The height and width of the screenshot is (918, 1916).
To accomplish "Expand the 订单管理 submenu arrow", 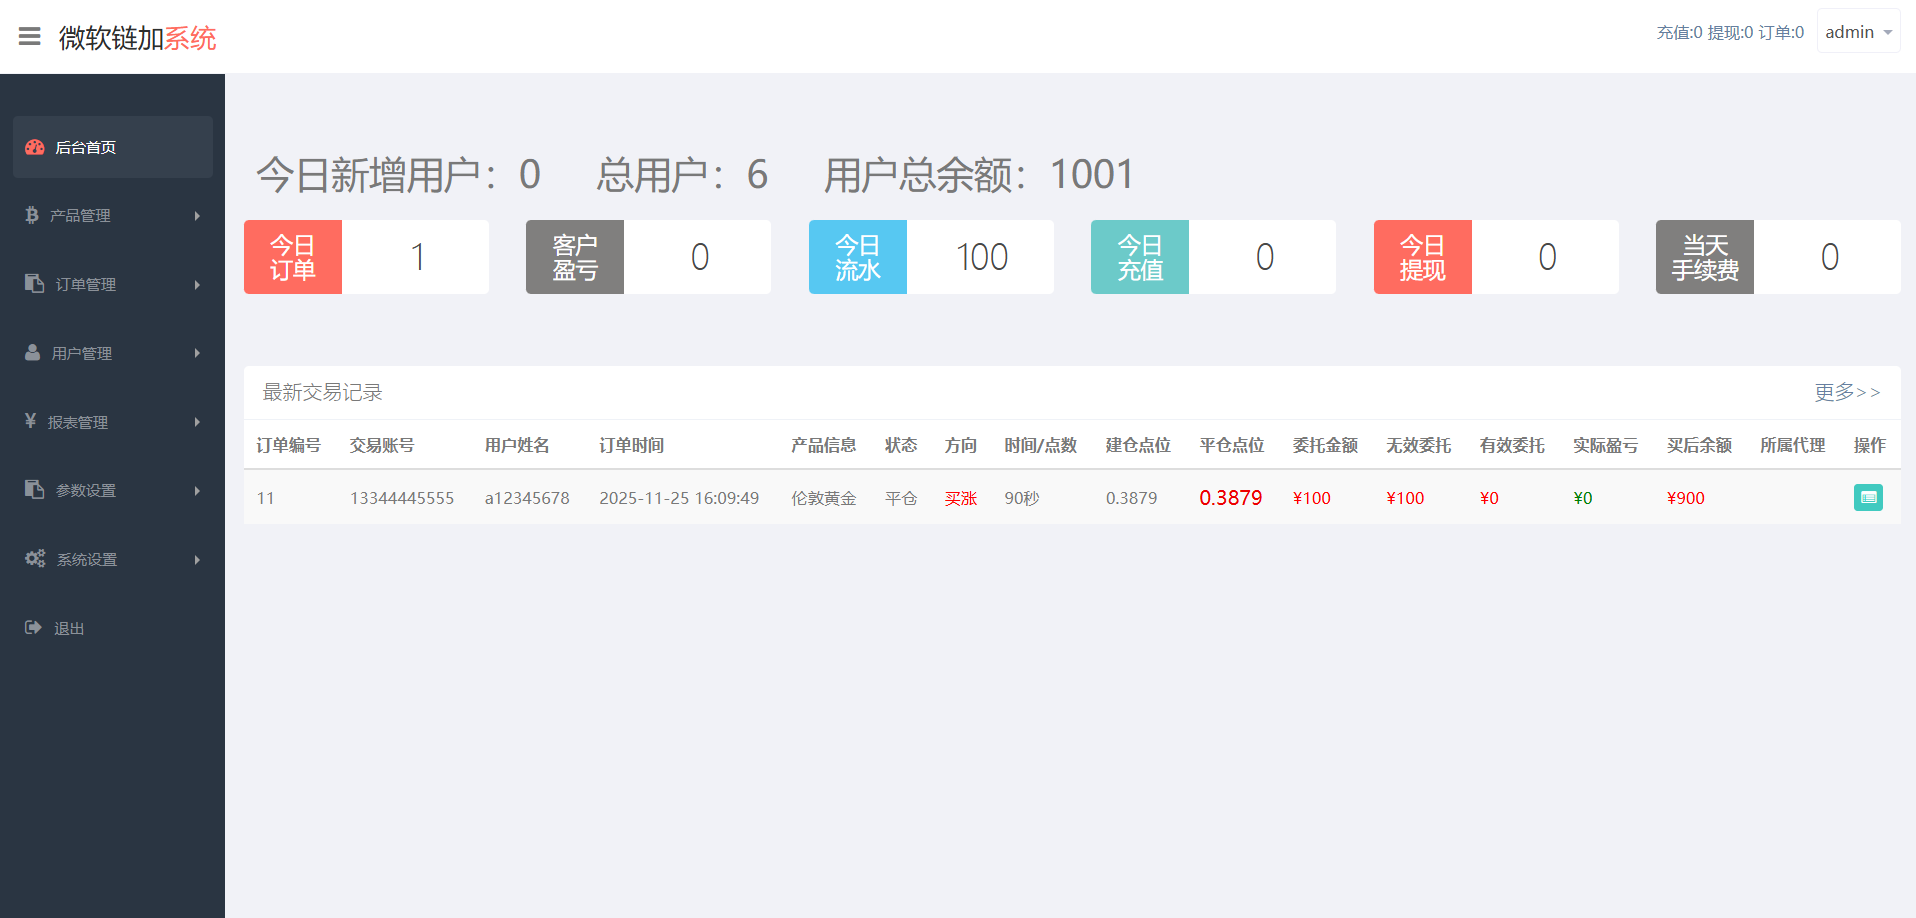I will point(197,285).
